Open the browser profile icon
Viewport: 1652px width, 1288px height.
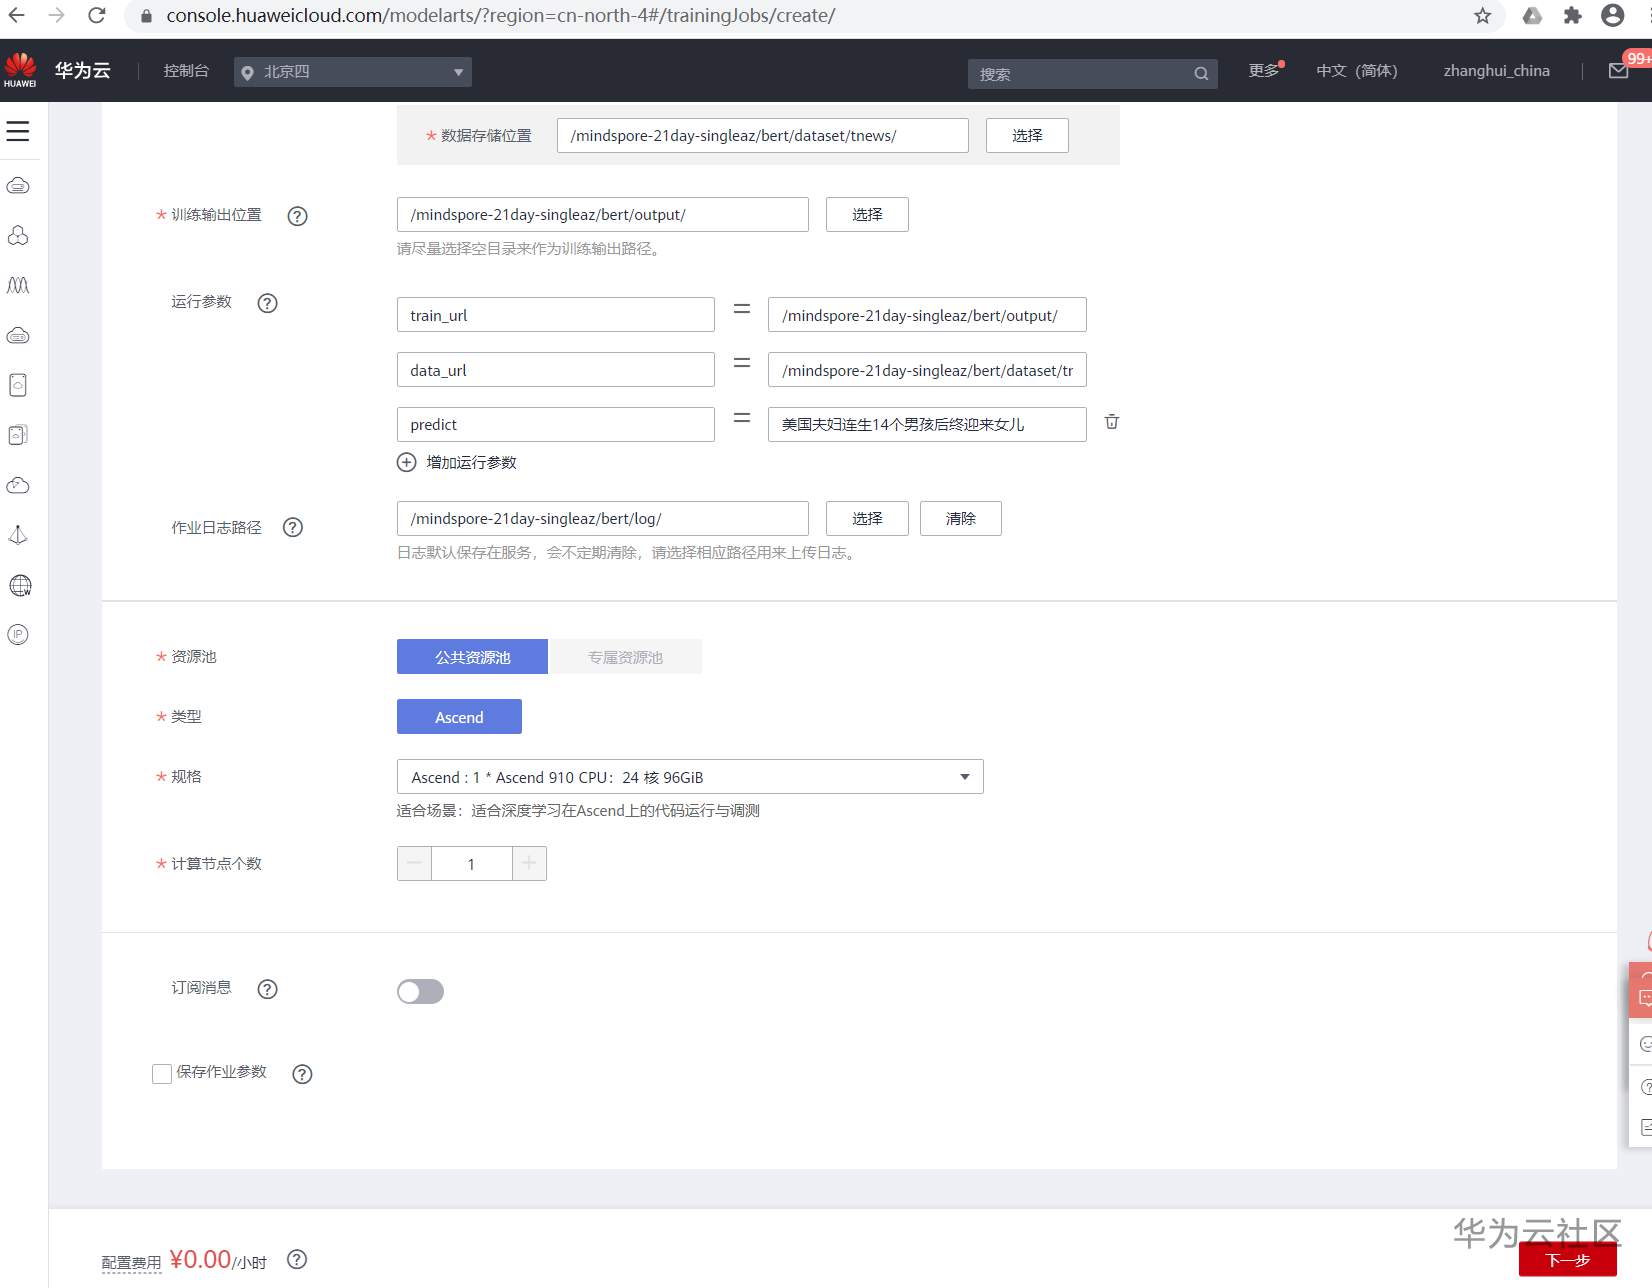coord(1612,15)
